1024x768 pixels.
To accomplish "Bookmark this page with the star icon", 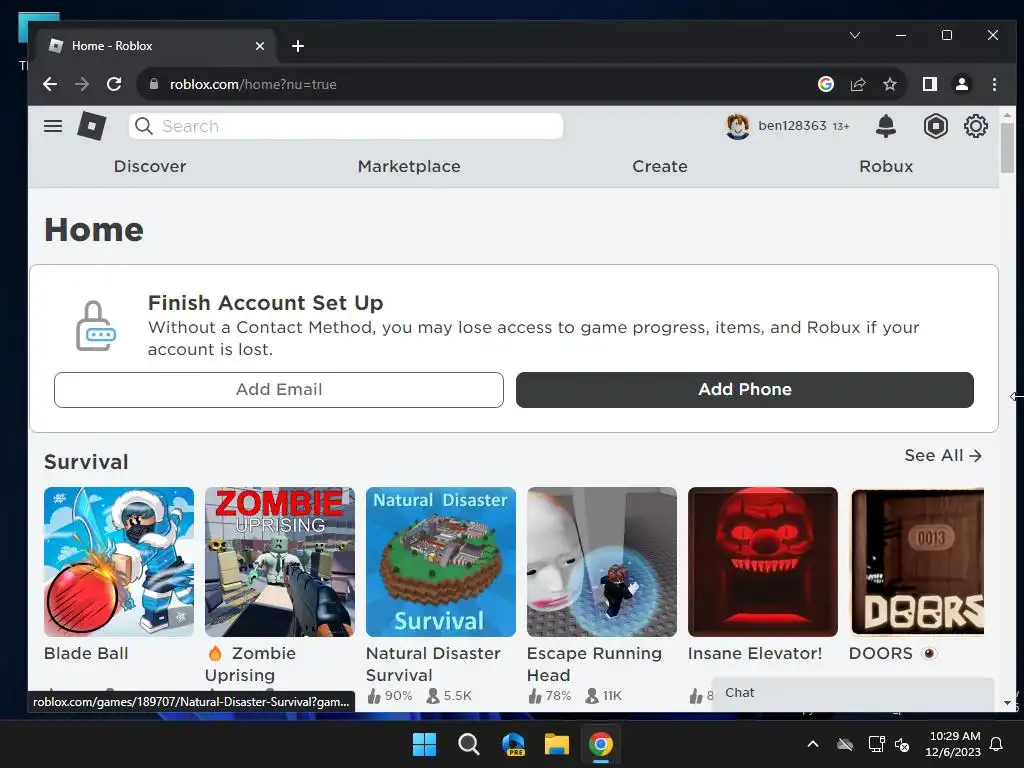I will point(889,84).
